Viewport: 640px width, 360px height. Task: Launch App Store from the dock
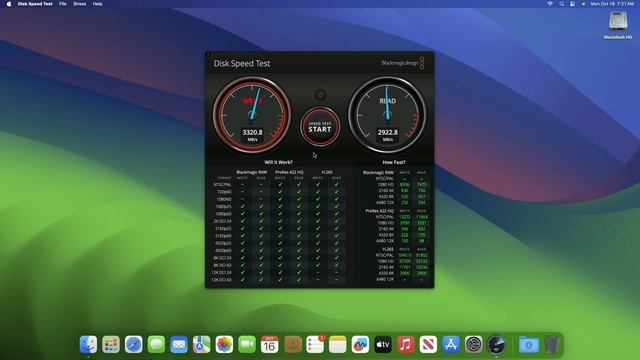click(451, 344)
